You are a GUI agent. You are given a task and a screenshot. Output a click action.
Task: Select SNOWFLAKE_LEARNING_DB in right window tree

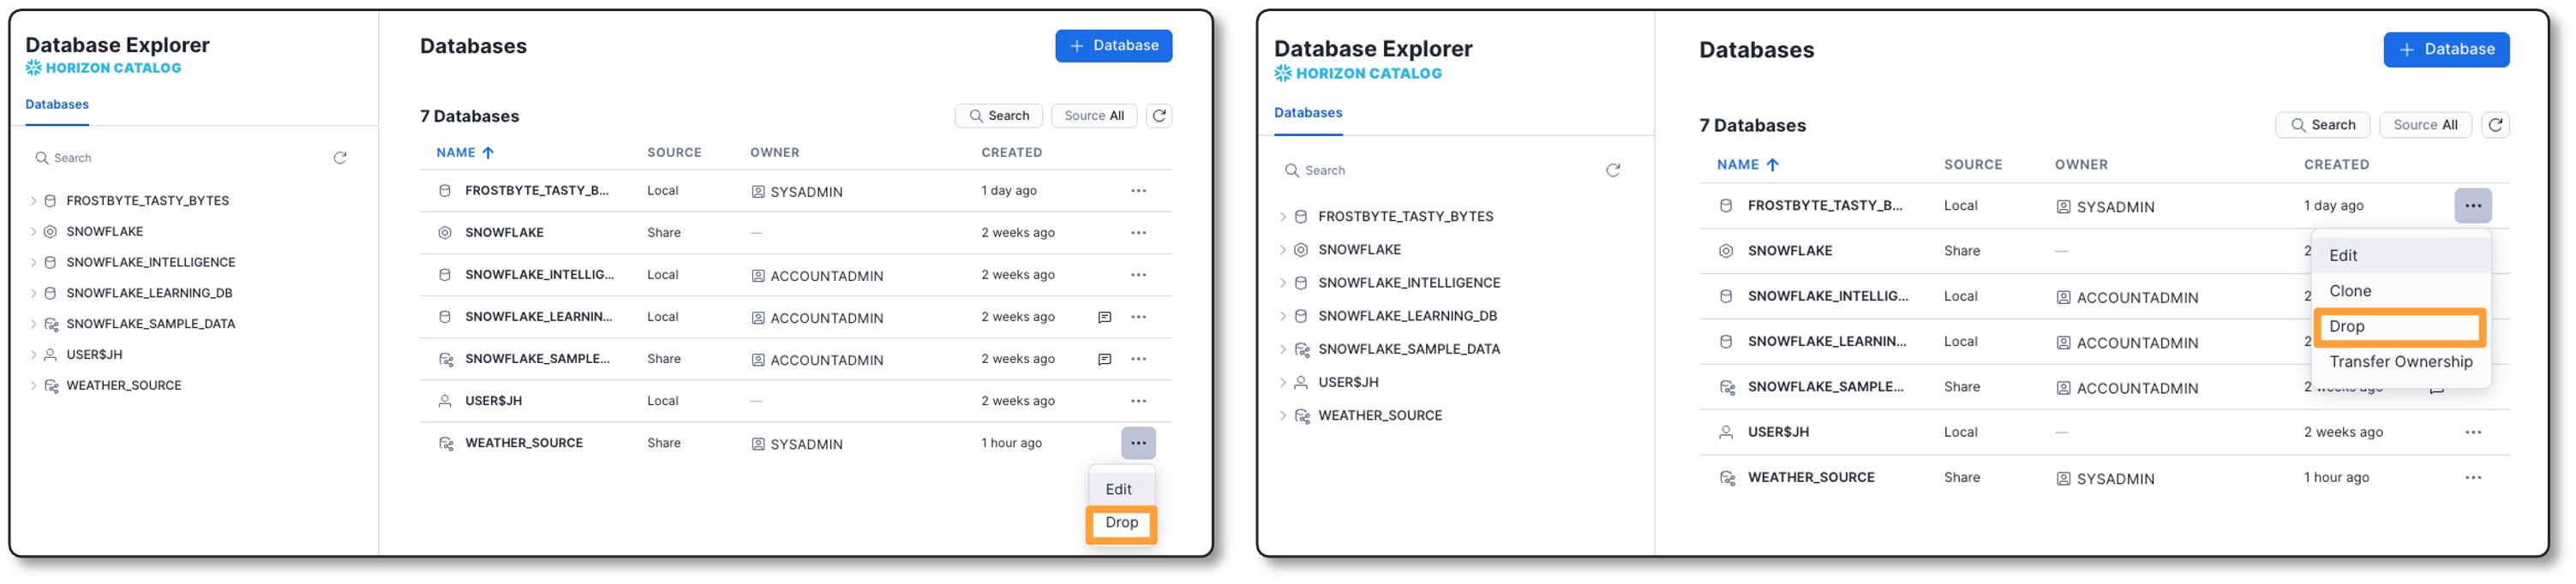pos(1407,316)
